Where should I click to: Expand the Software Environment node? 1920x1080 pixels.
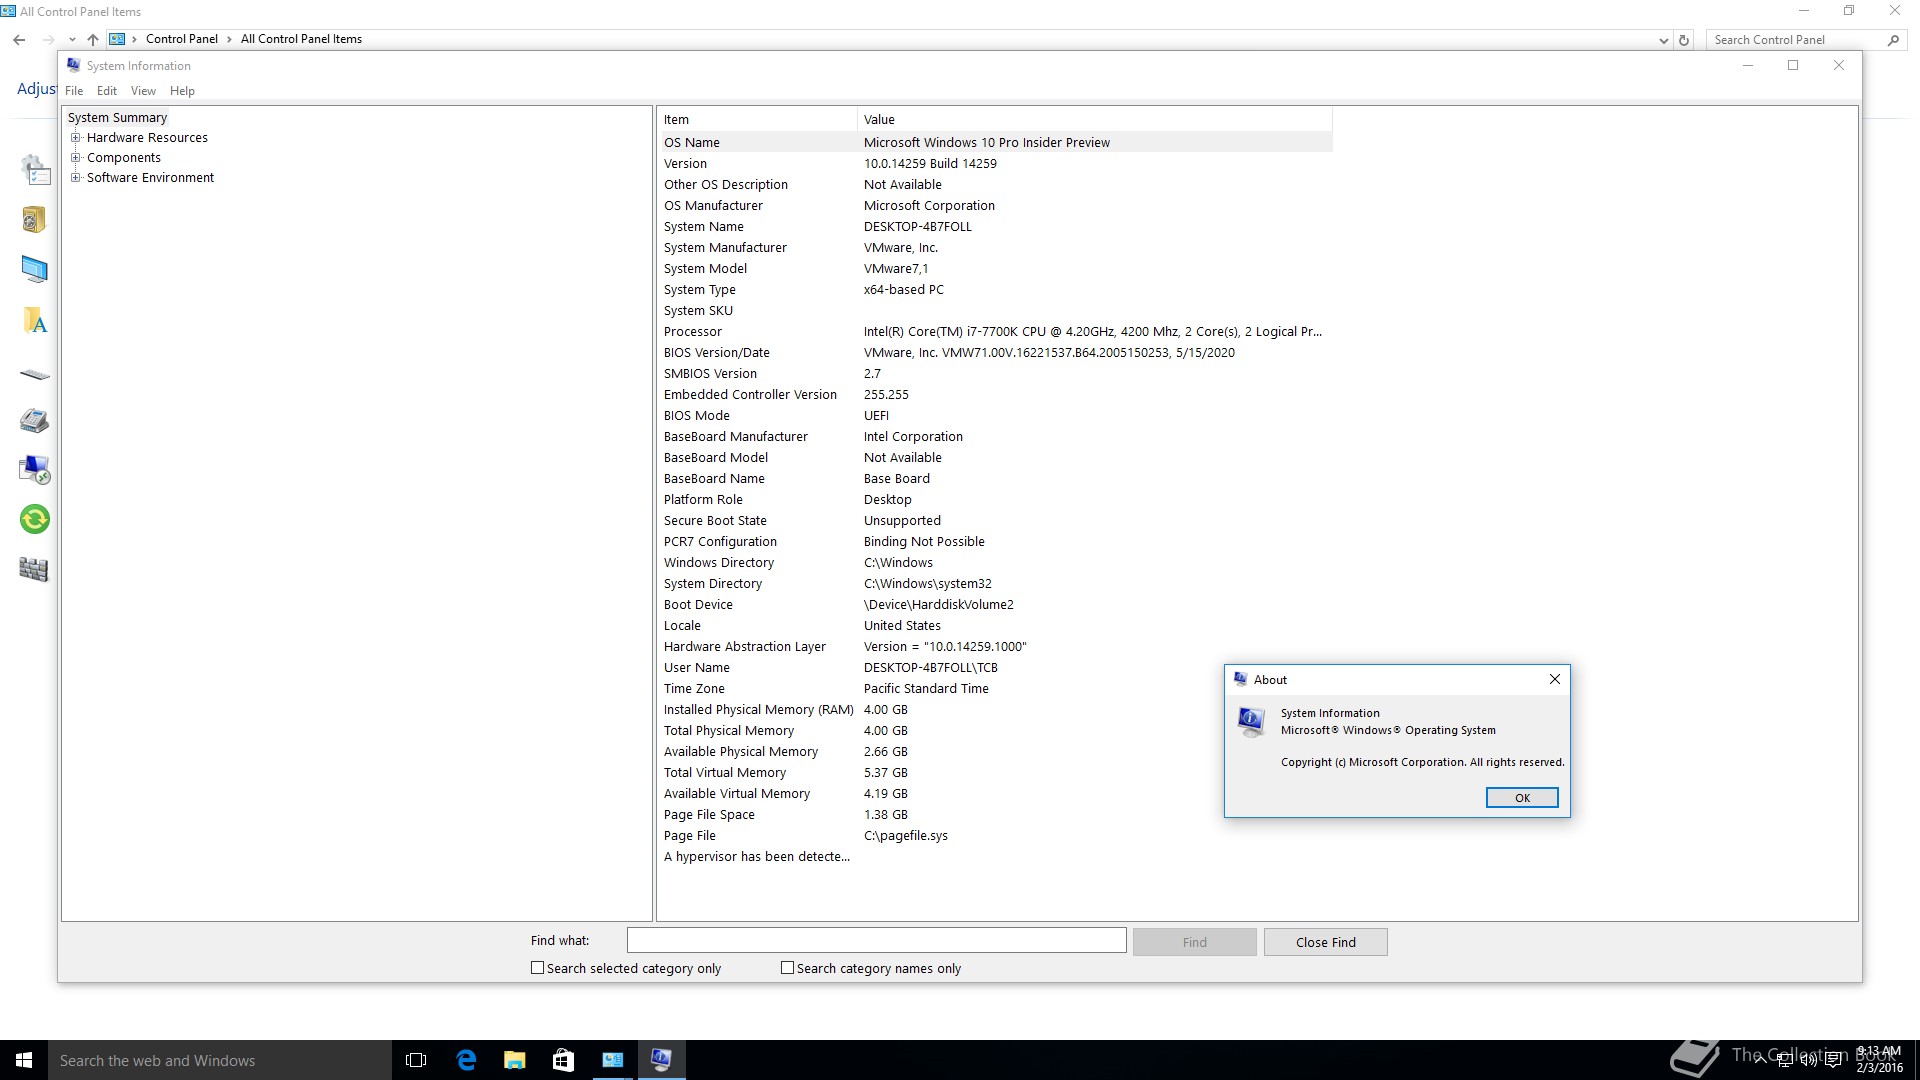(75, 178)
